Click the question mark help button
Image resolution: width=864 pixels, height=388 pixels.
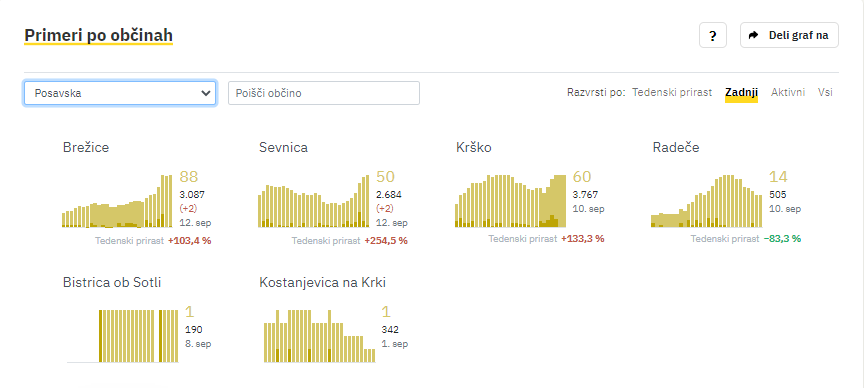[x=712, y=36]
